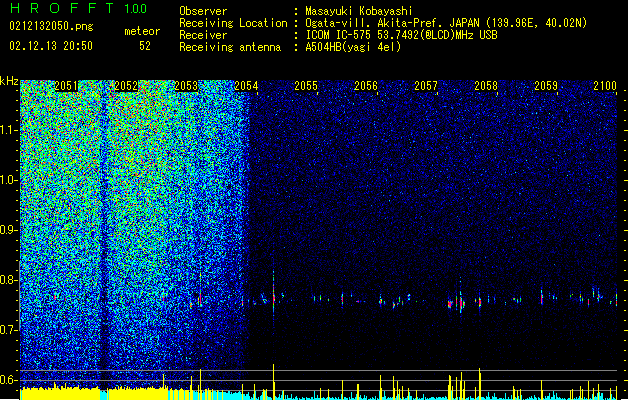Click the 'Observer' field label
Image resolution: width=629 pixels, height=400 pixels.
(x=203, y=11)
